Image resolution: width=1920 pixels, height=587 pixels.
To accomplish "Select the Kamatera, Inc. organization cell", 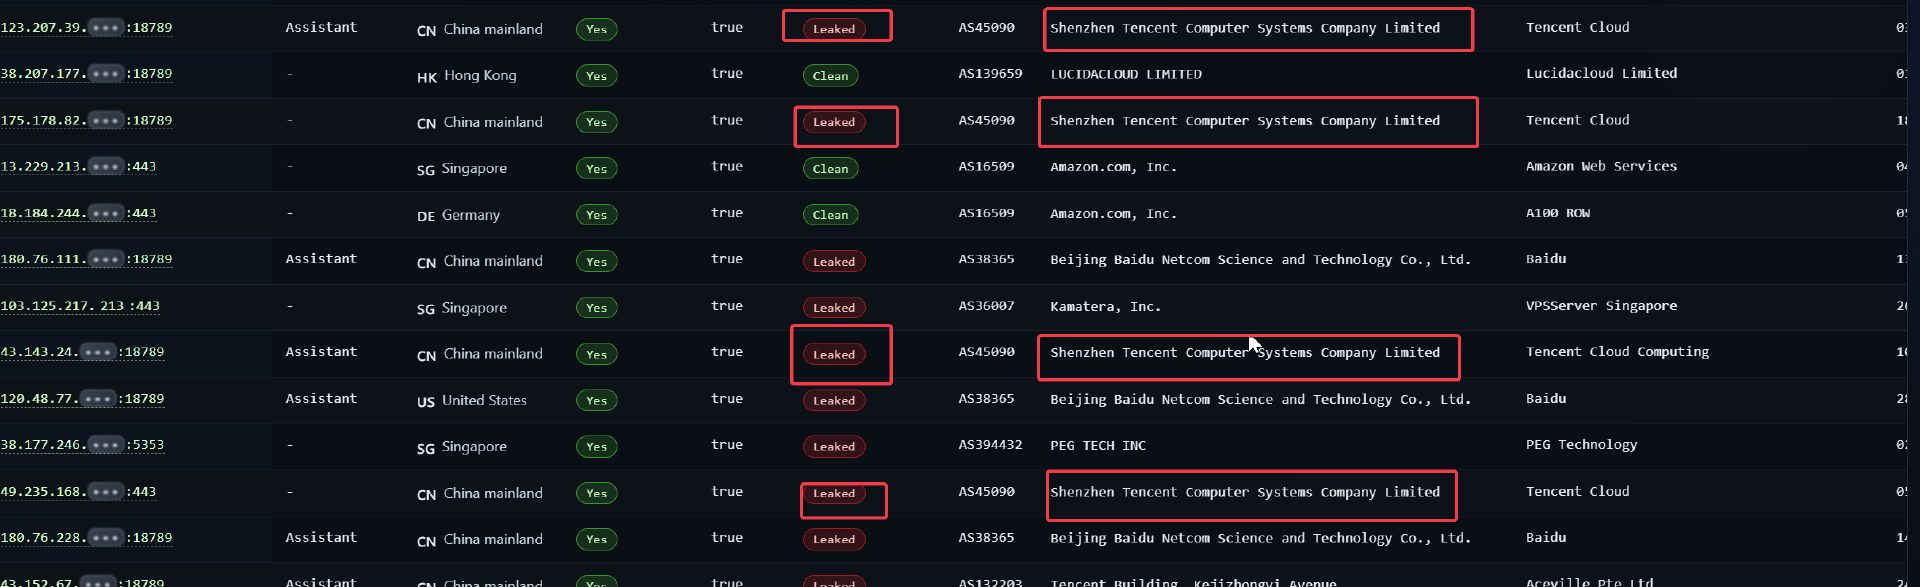I will [1105, 307].
